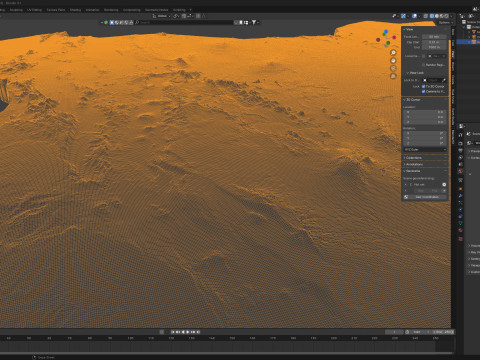The width and height of the screenshot is (480, 360).
Task: Click the Lock to Object field
Action: [432, 80]
